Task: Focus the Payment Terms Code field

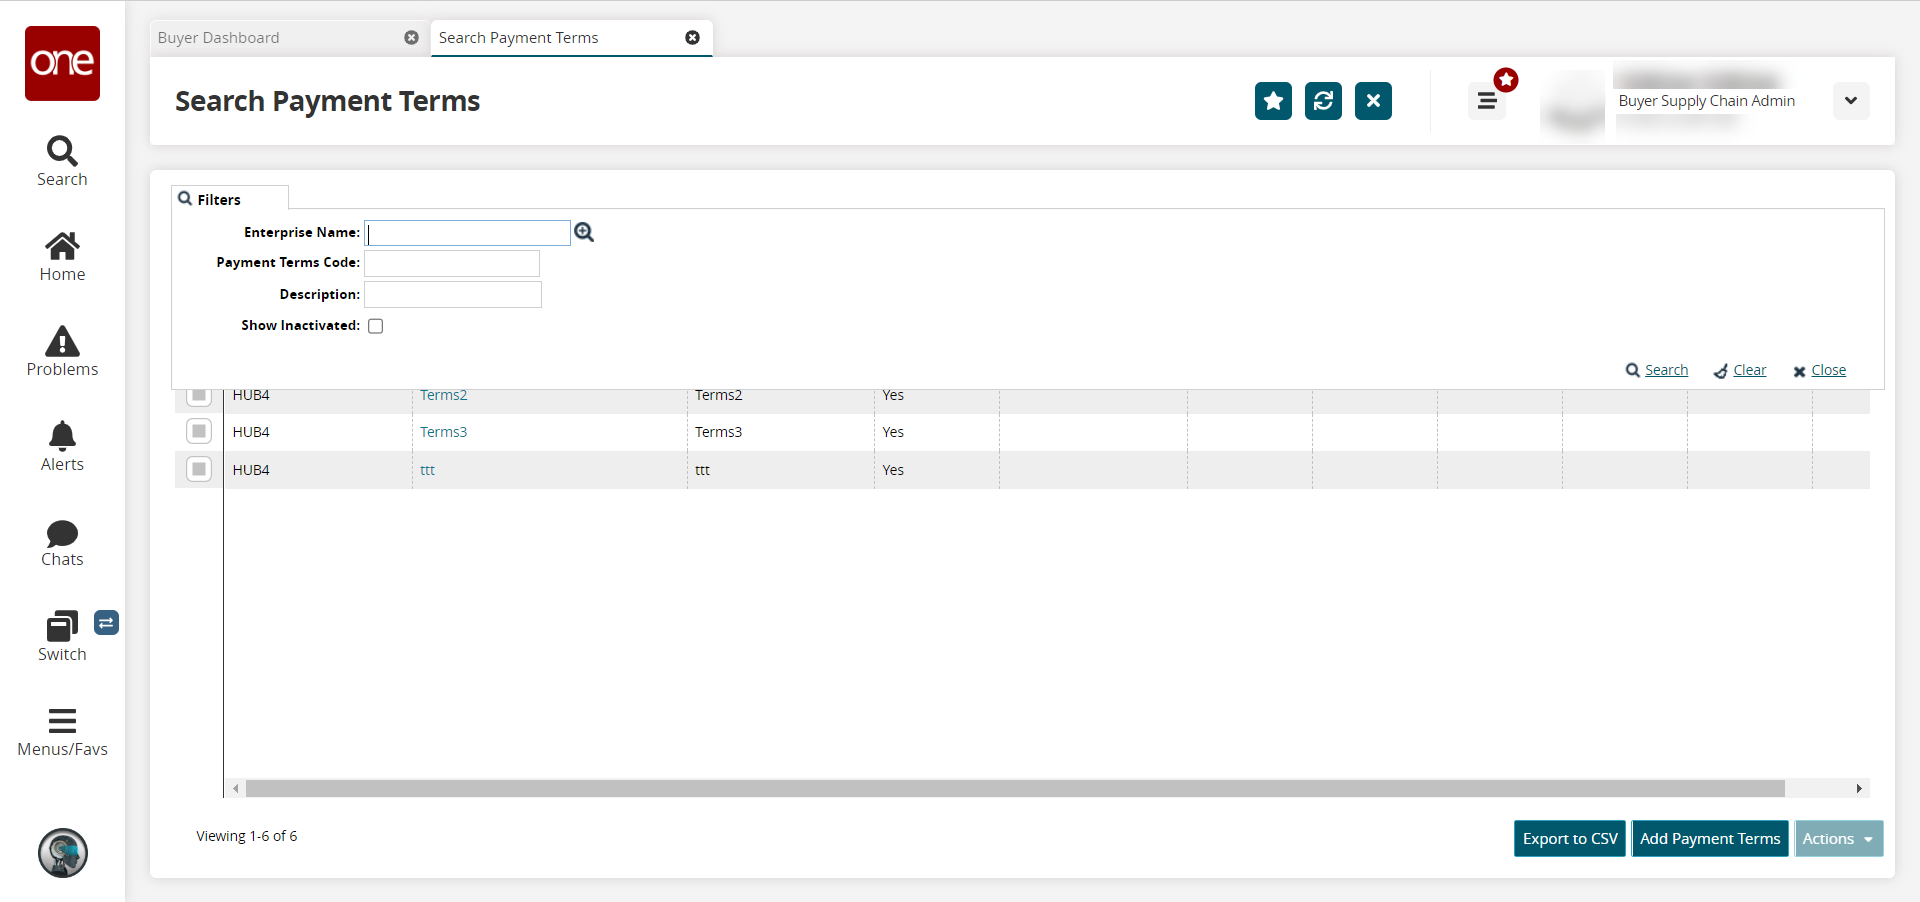Action: click(x=452, y=263)
